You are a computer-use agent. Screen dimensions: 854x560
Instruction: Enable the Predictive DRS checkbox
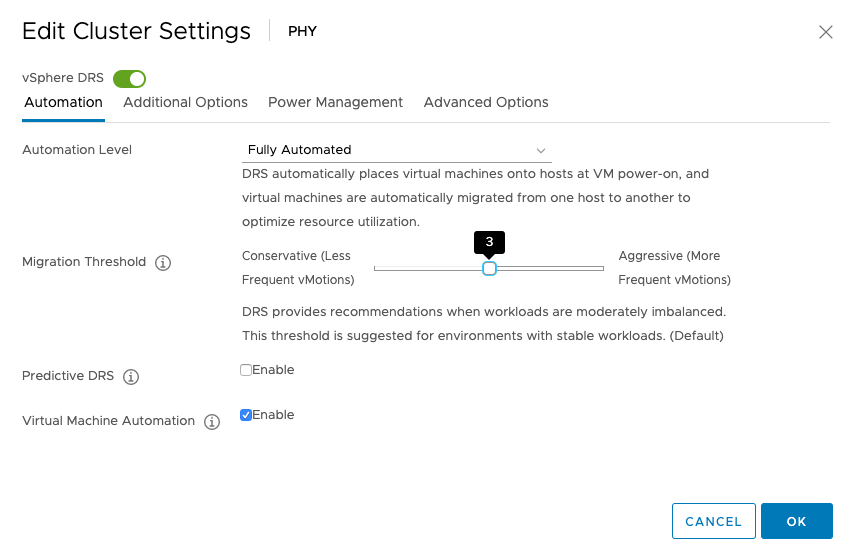click(246, 370)
